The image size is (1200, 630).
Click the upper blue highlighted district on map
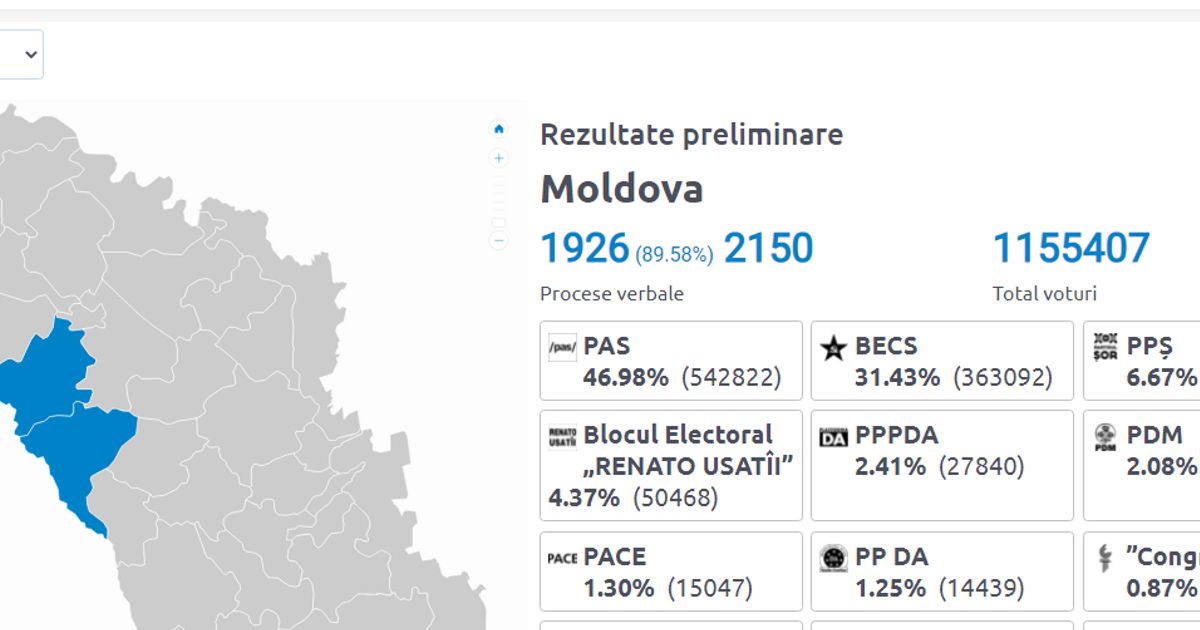pyautogui.click(x=45, y=370)
